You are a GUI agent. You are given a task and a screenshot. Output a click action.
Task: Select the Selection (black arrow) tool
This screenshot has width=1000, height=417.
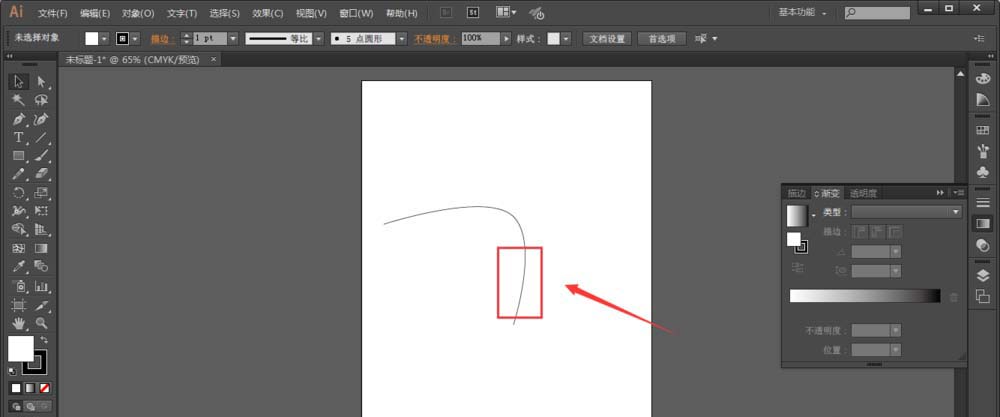tap(19, 81)
